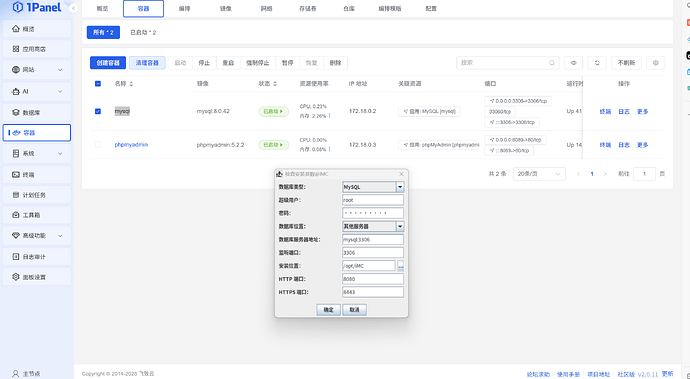Open 终端 terminal item in sidebar
The height and width of the screenshot is (379, 690).
click(37, 175)
